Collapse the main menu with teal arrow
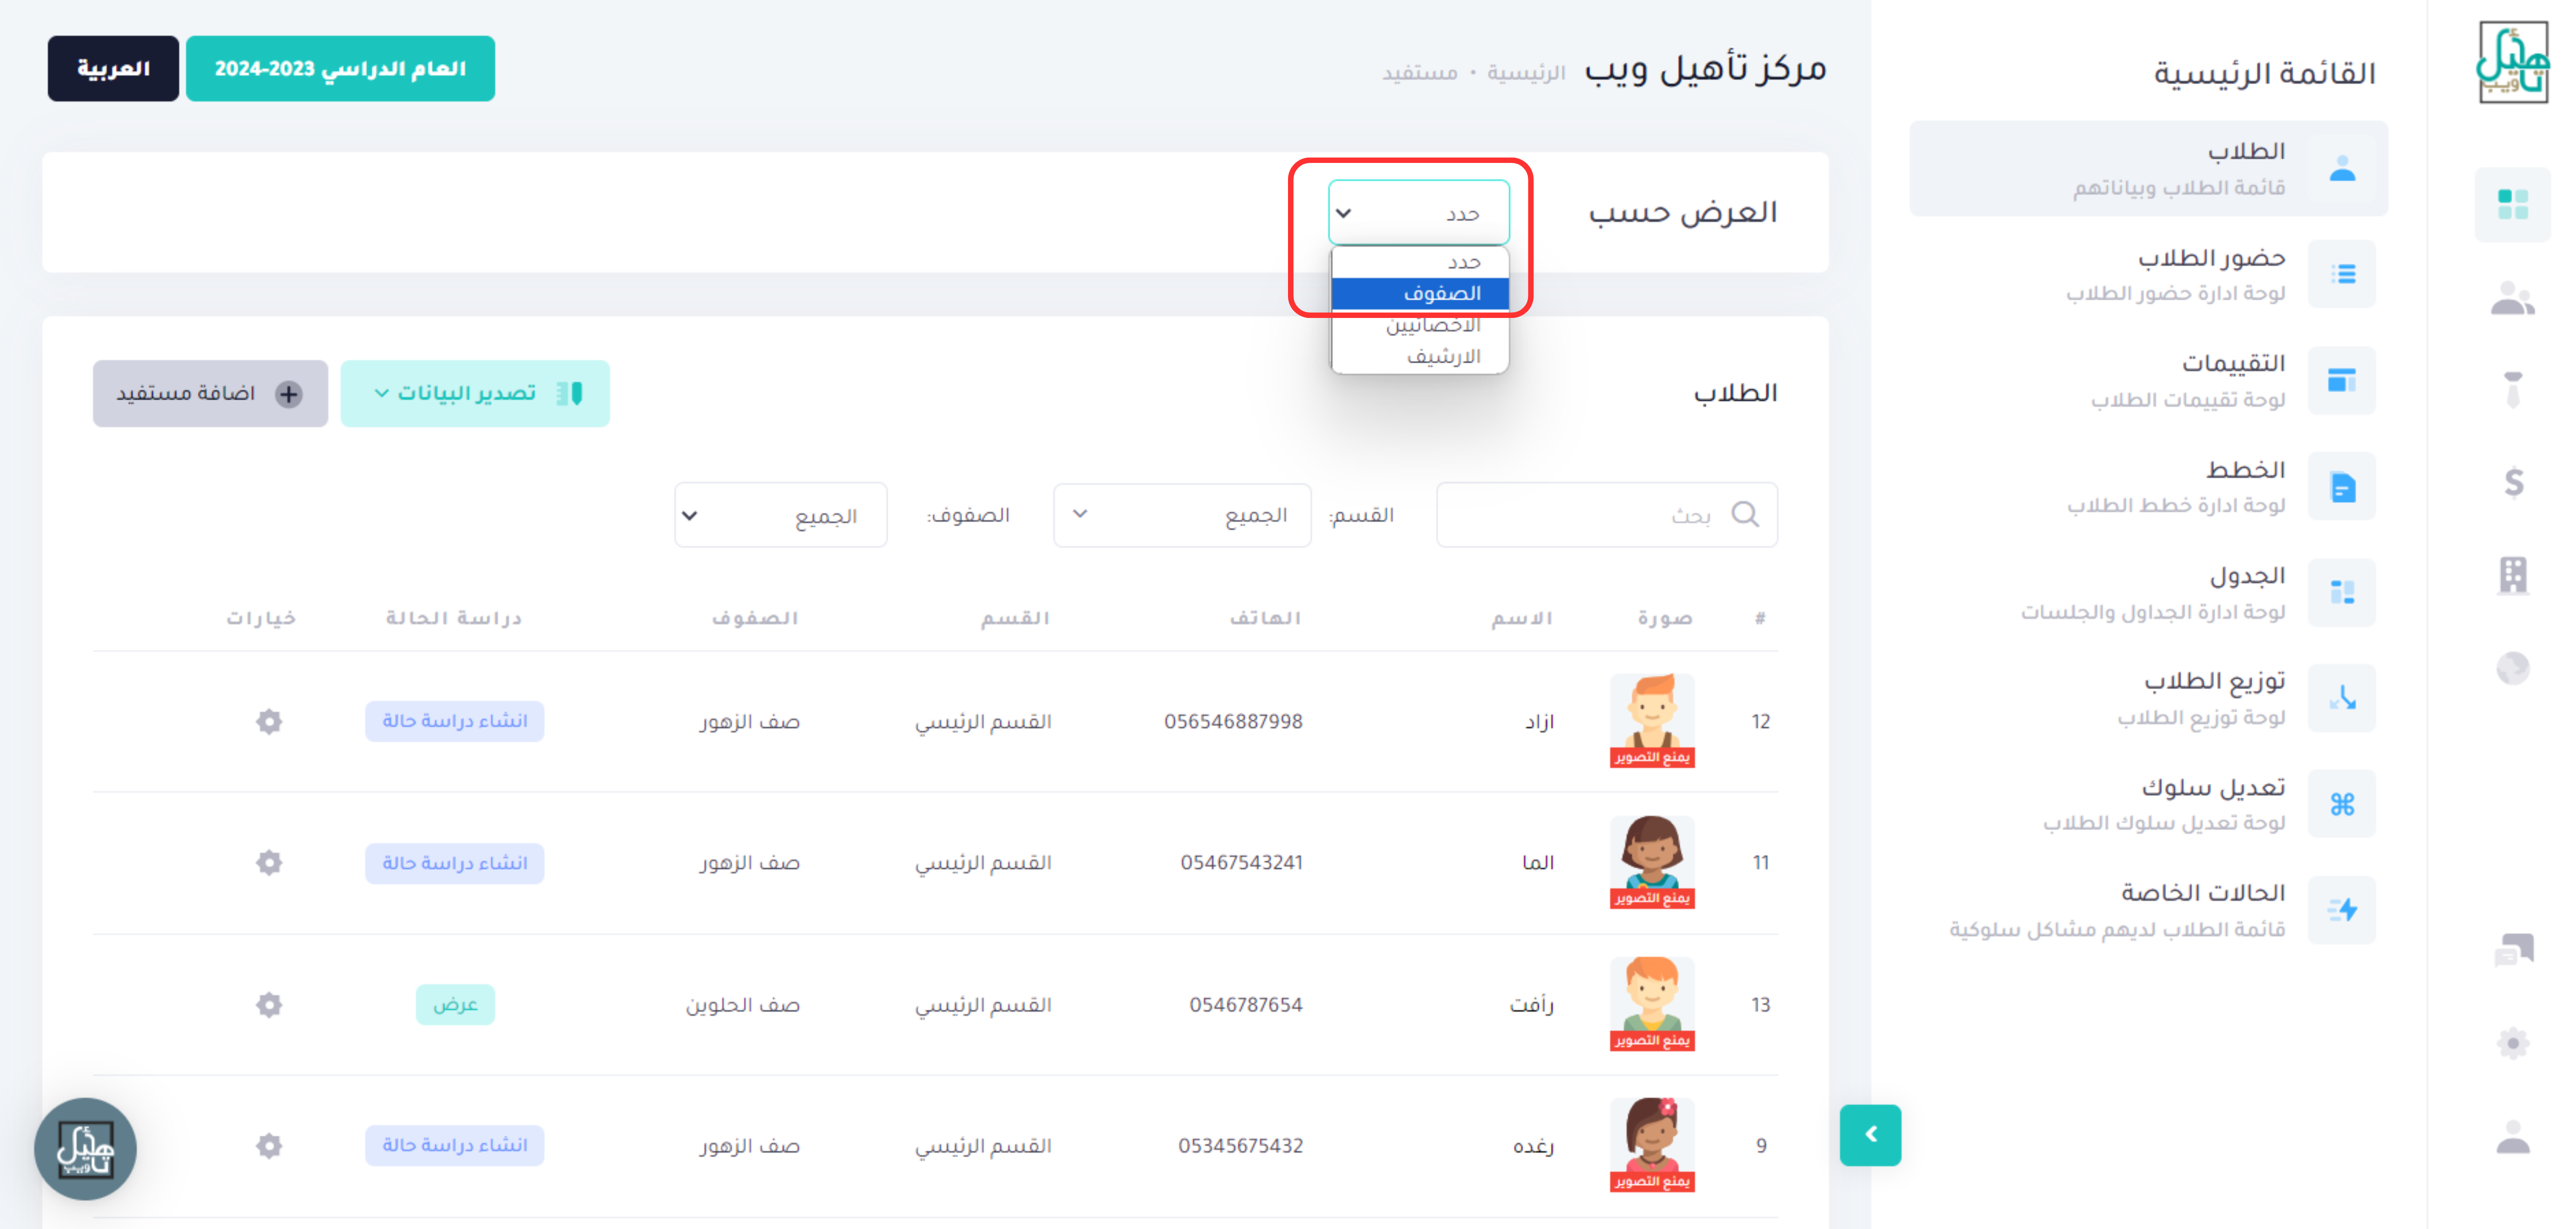Image resolution: width=2576 pixels, height=1229 pixels. point(1870,1135)
